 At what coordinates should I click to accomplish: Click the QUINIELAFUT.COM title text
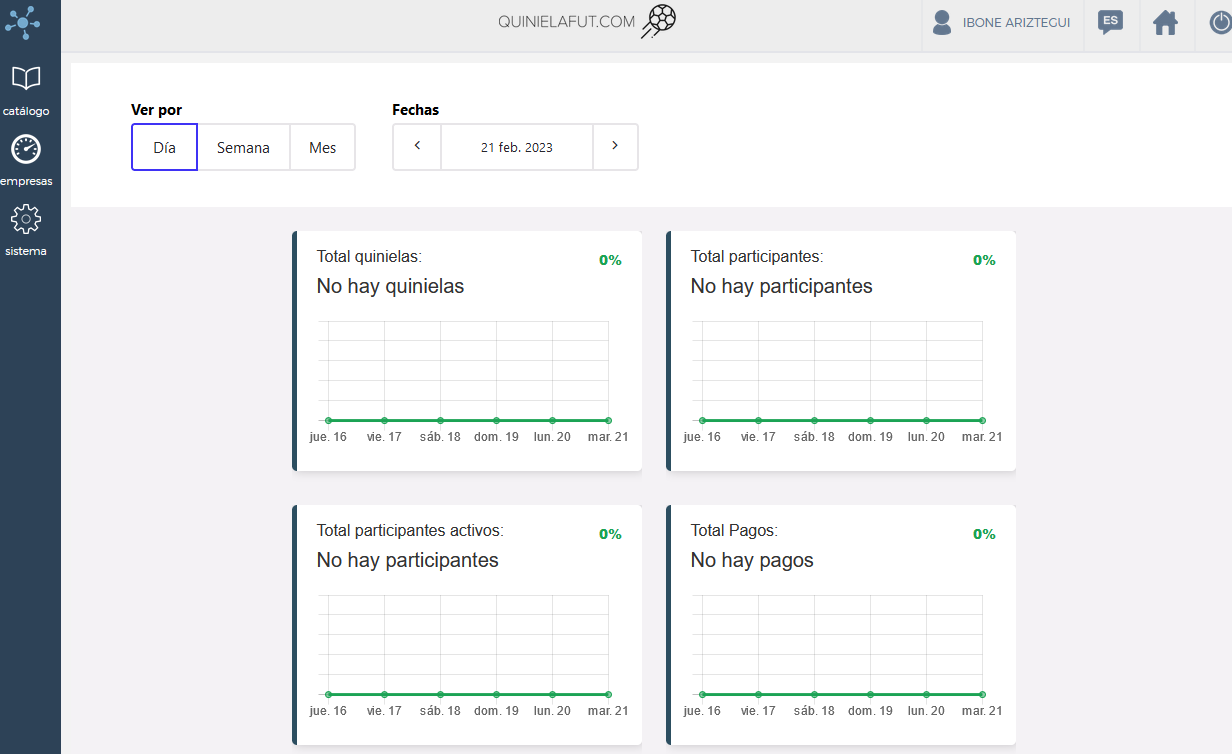[x=566, y=22]
